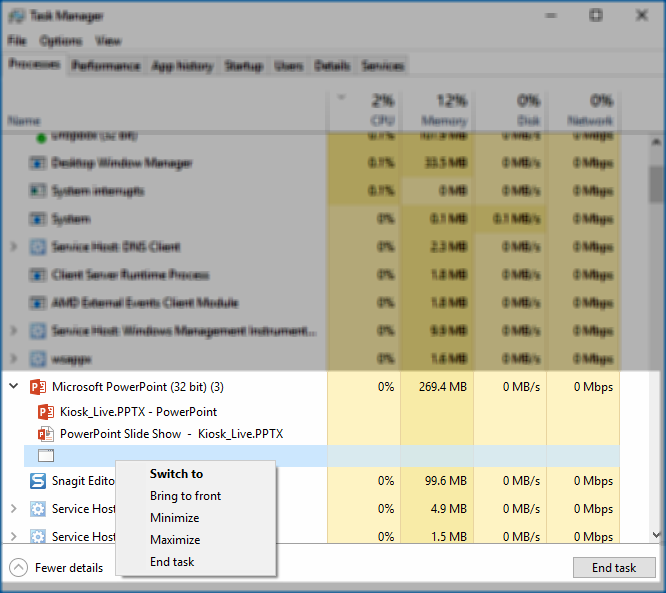
Task: Click the Service Host gear icon with 1.5 MB
Action: [x=38, y=537]
